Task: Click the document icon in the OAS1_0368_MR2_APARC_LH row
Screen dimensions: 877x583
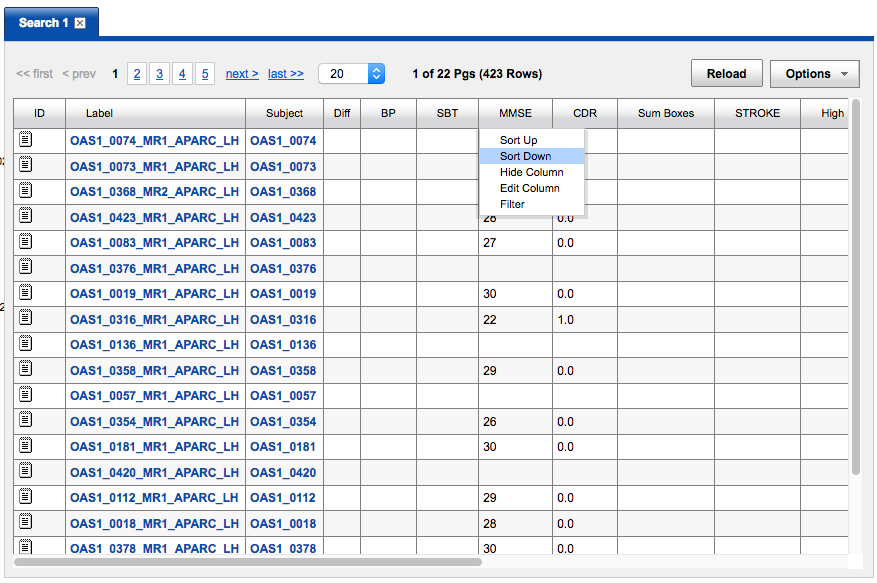Action: point(26,191)
